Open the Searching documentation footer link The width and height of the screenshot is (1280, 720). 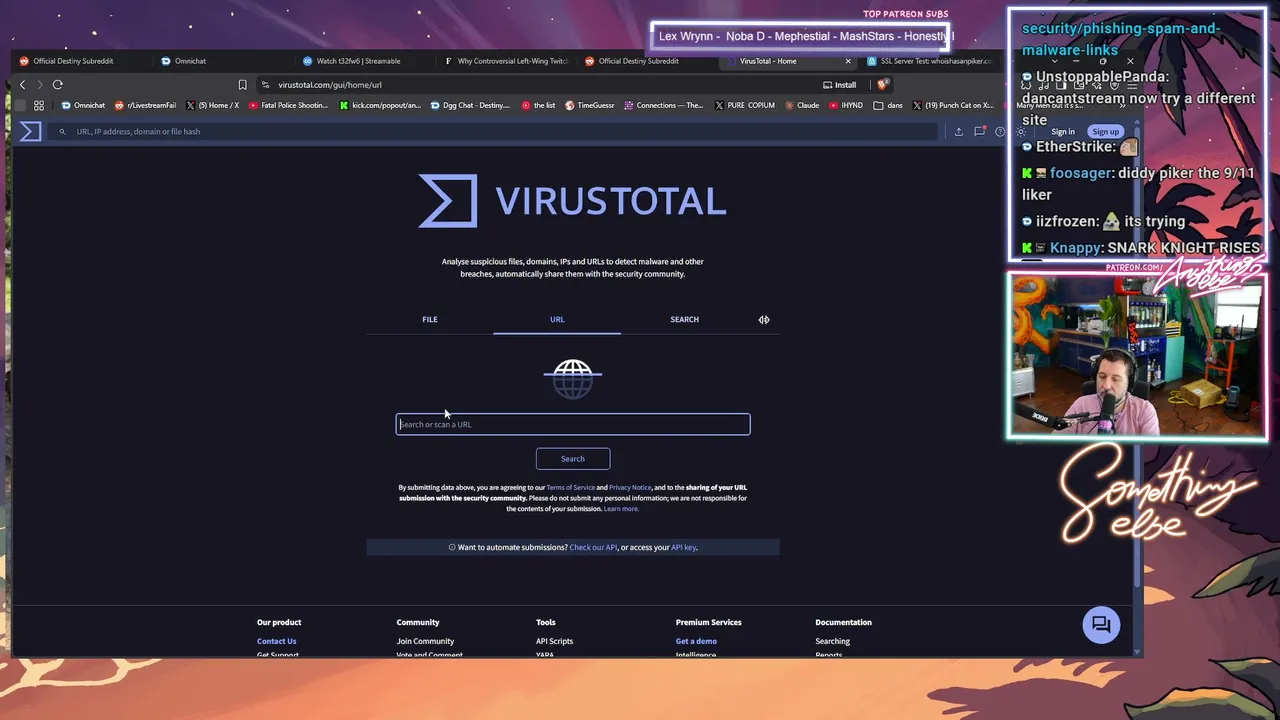click(833, 641)
